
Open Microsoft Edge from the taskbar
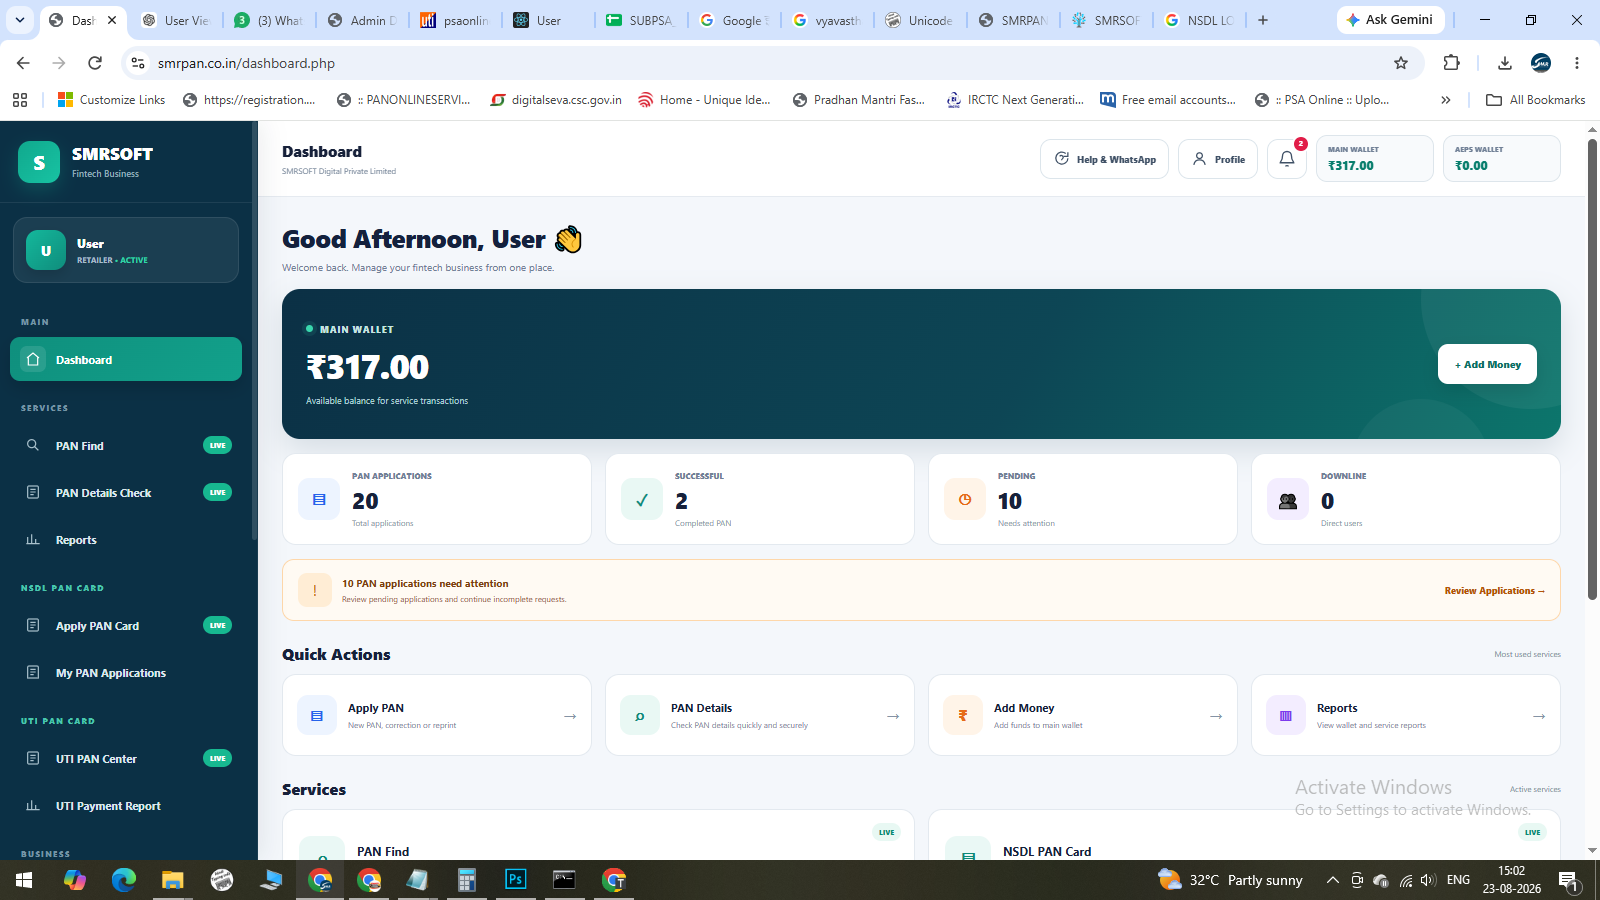tap(124, 880)
